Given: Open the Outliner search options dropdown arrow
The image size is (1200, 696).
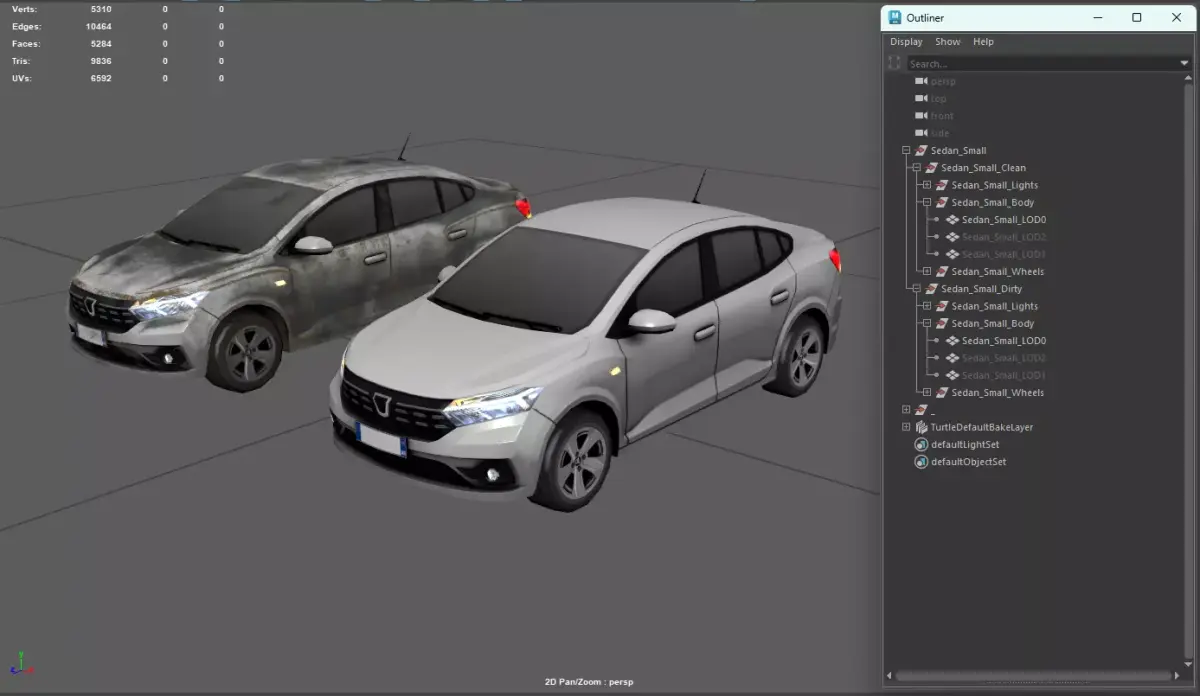Looking at the screenshot, I should [x=1185, y=64].
